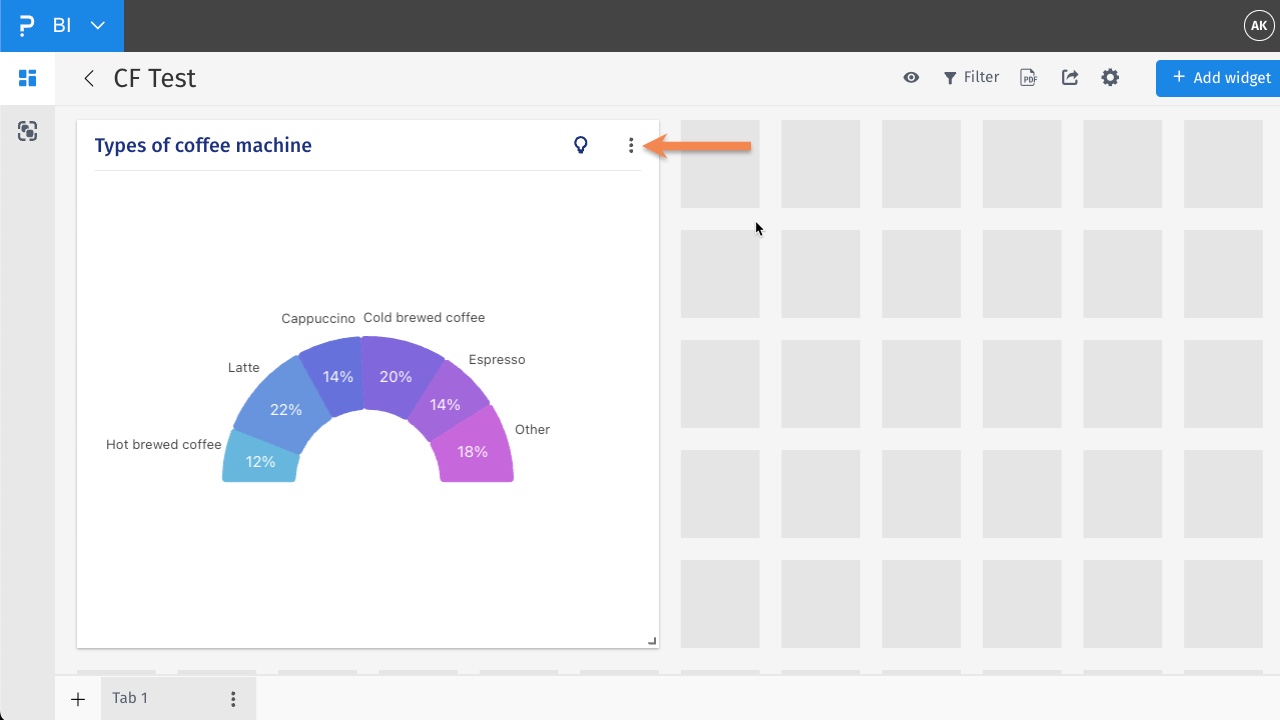The height and width of the screenshot is (720, 1280).
Task: Click the Insights lightbulb on coffee widget
Action: (581, 145)
